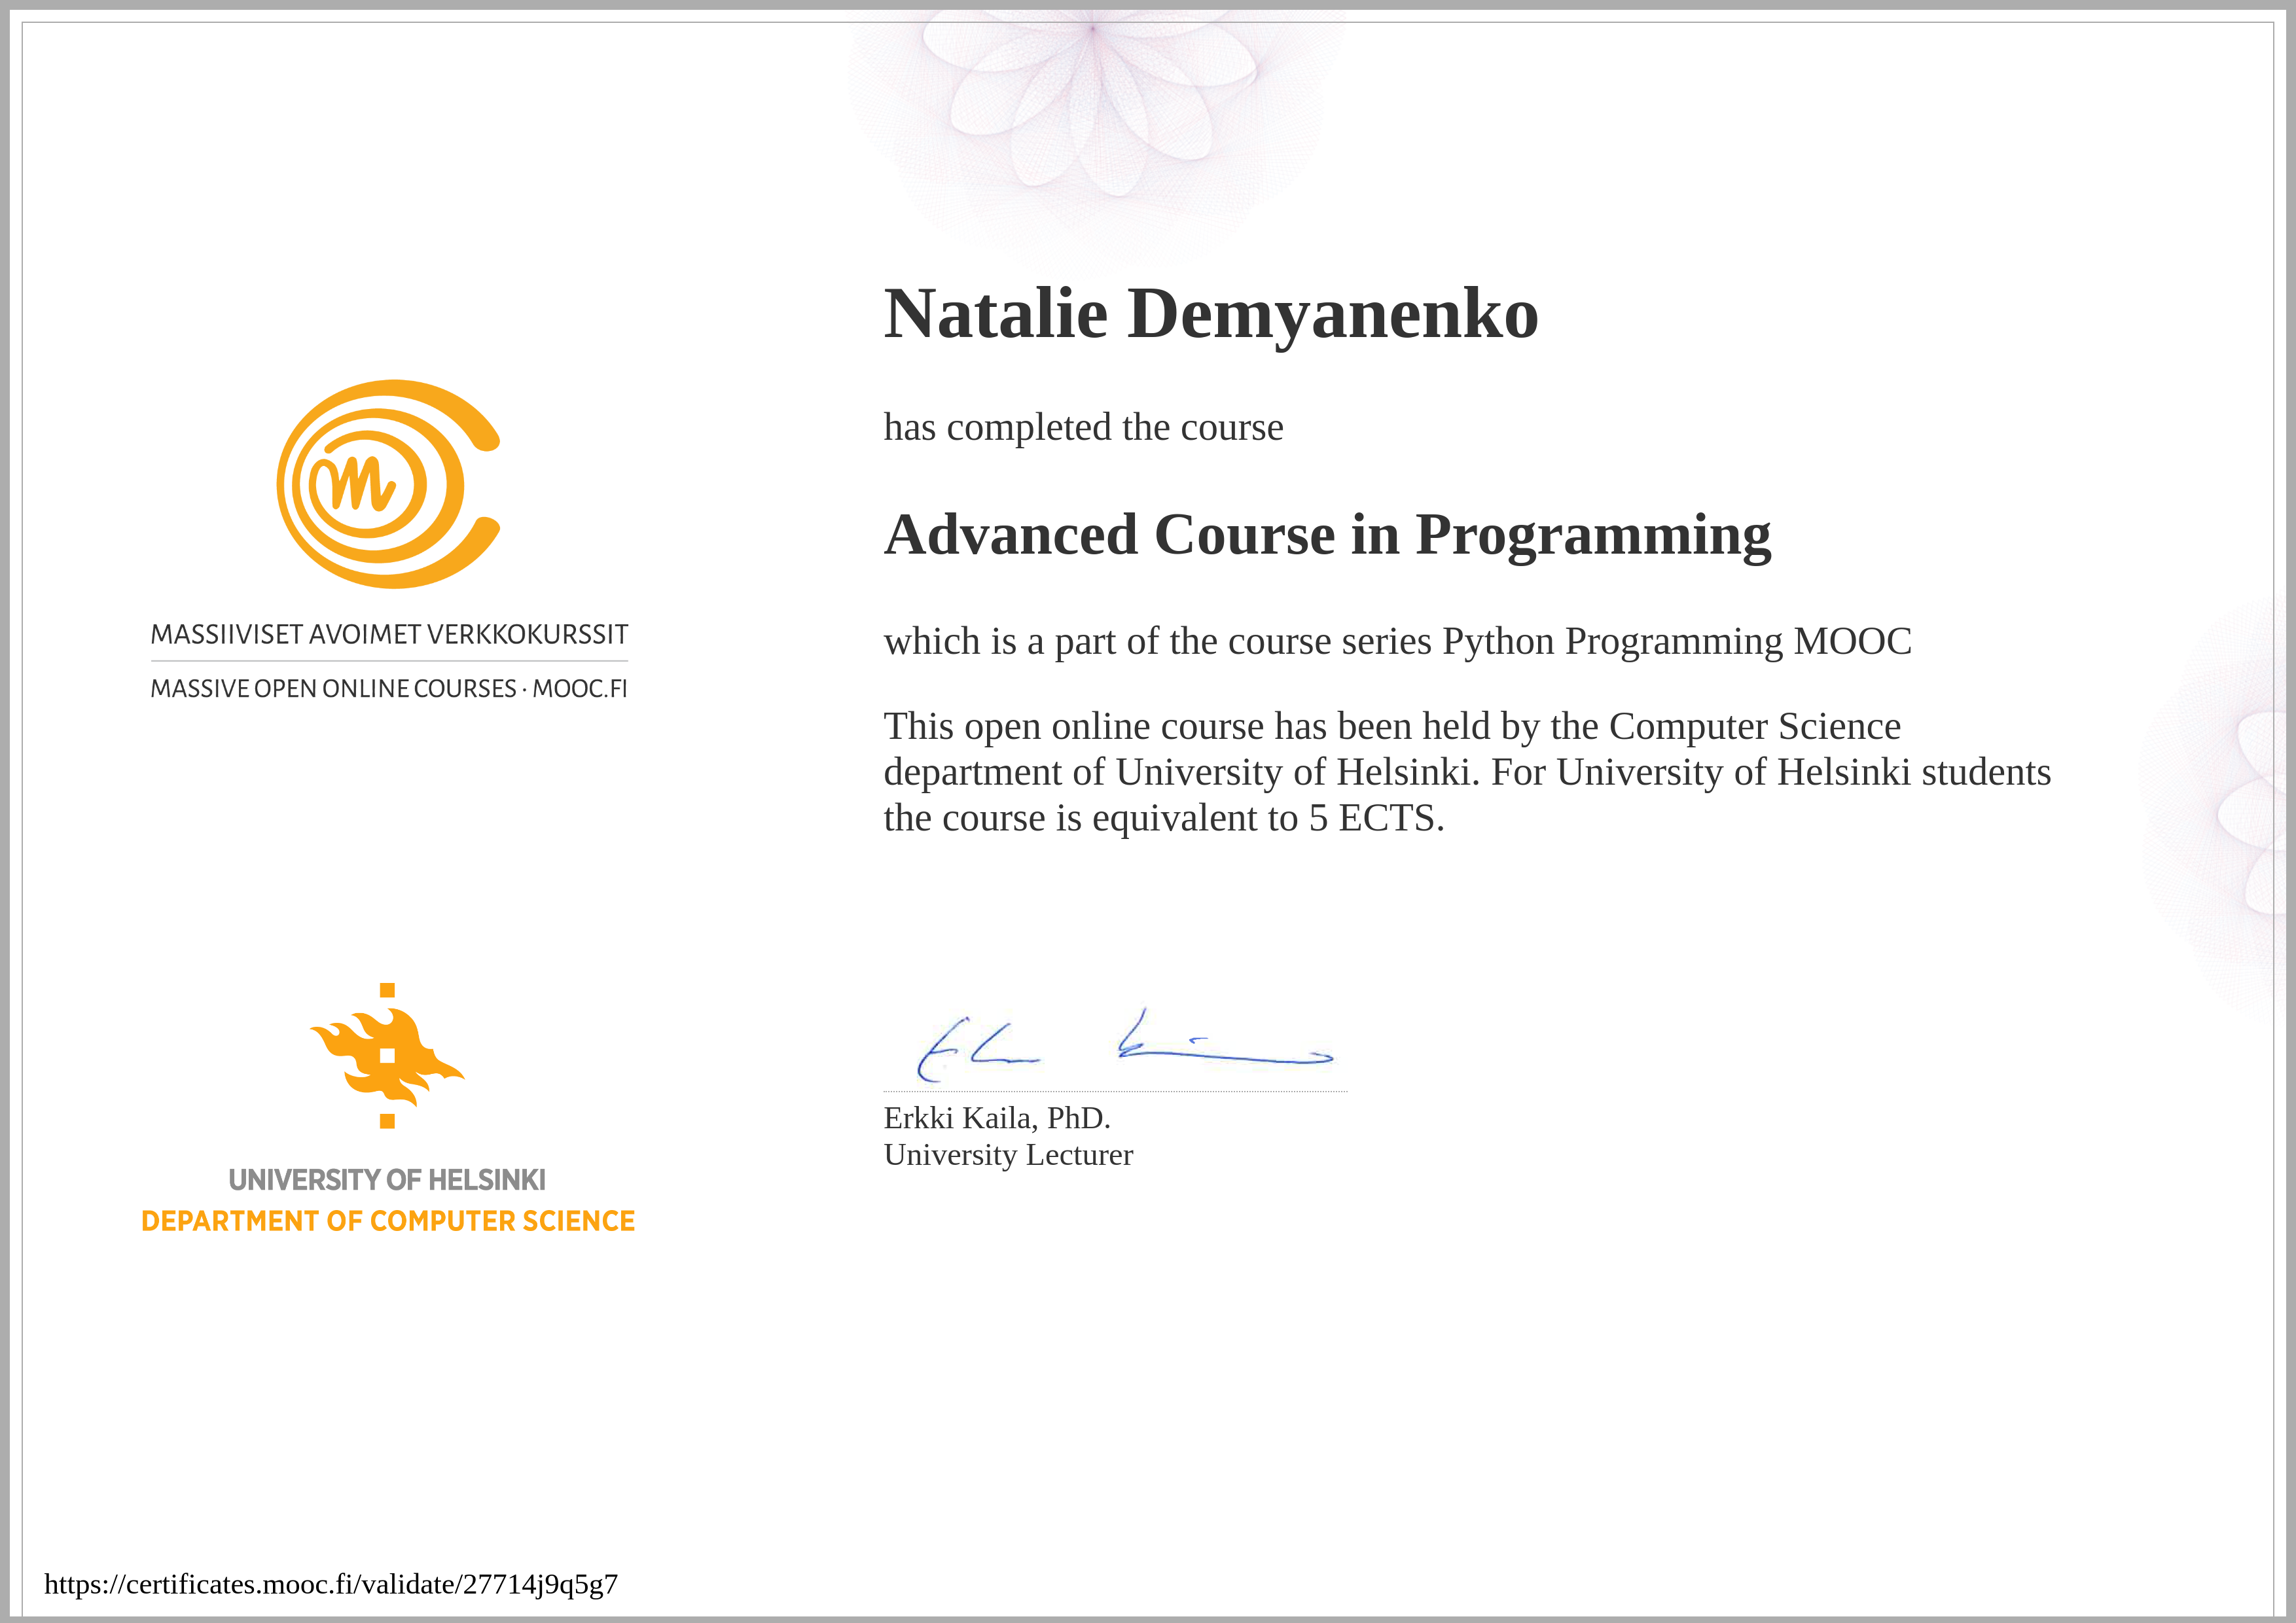Click the 'UNIVERSITY OF HELSINKI' label

pyautogui.click(x=387, y=1180)
